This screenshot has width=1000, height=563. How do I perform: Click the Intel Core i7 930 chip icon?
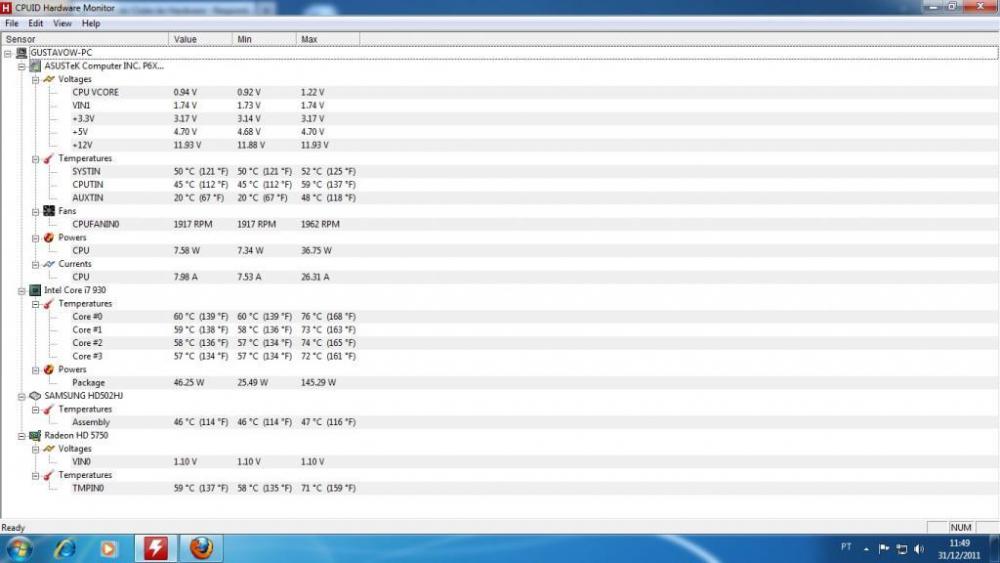tap(35, 290)
